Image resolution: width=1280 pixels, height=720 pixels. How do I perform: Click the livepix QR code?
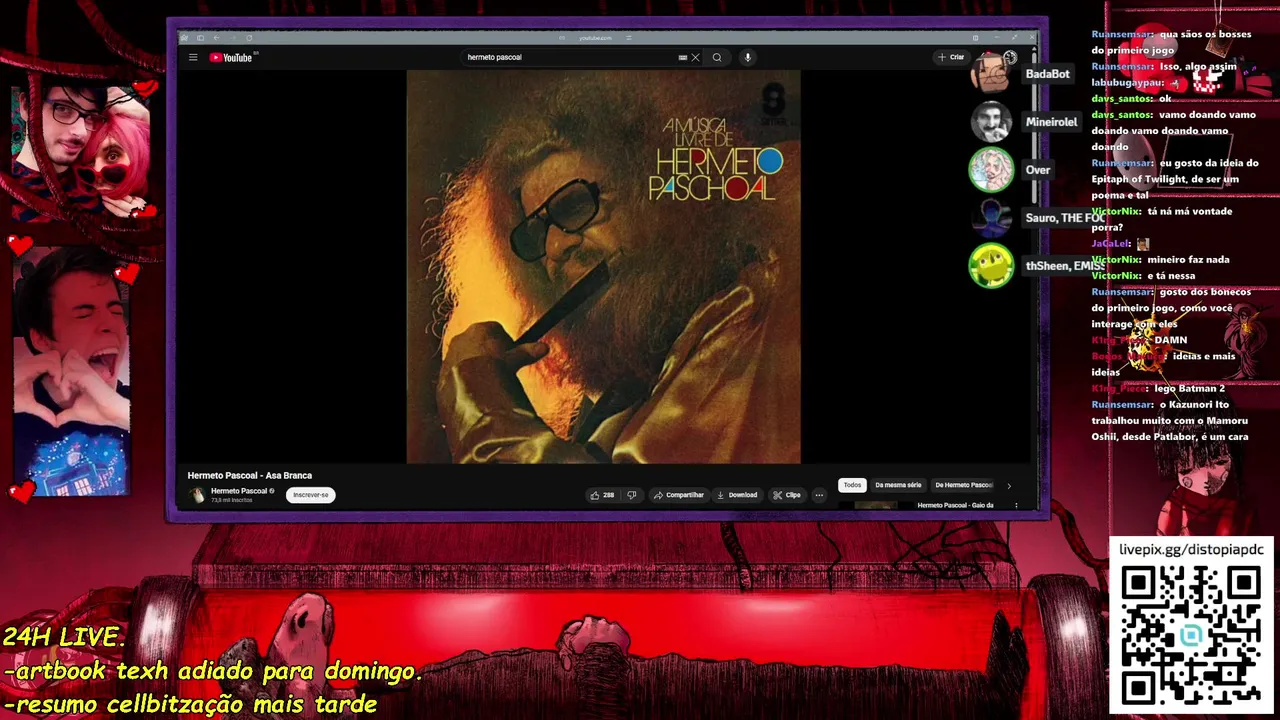click(1190, 636)
